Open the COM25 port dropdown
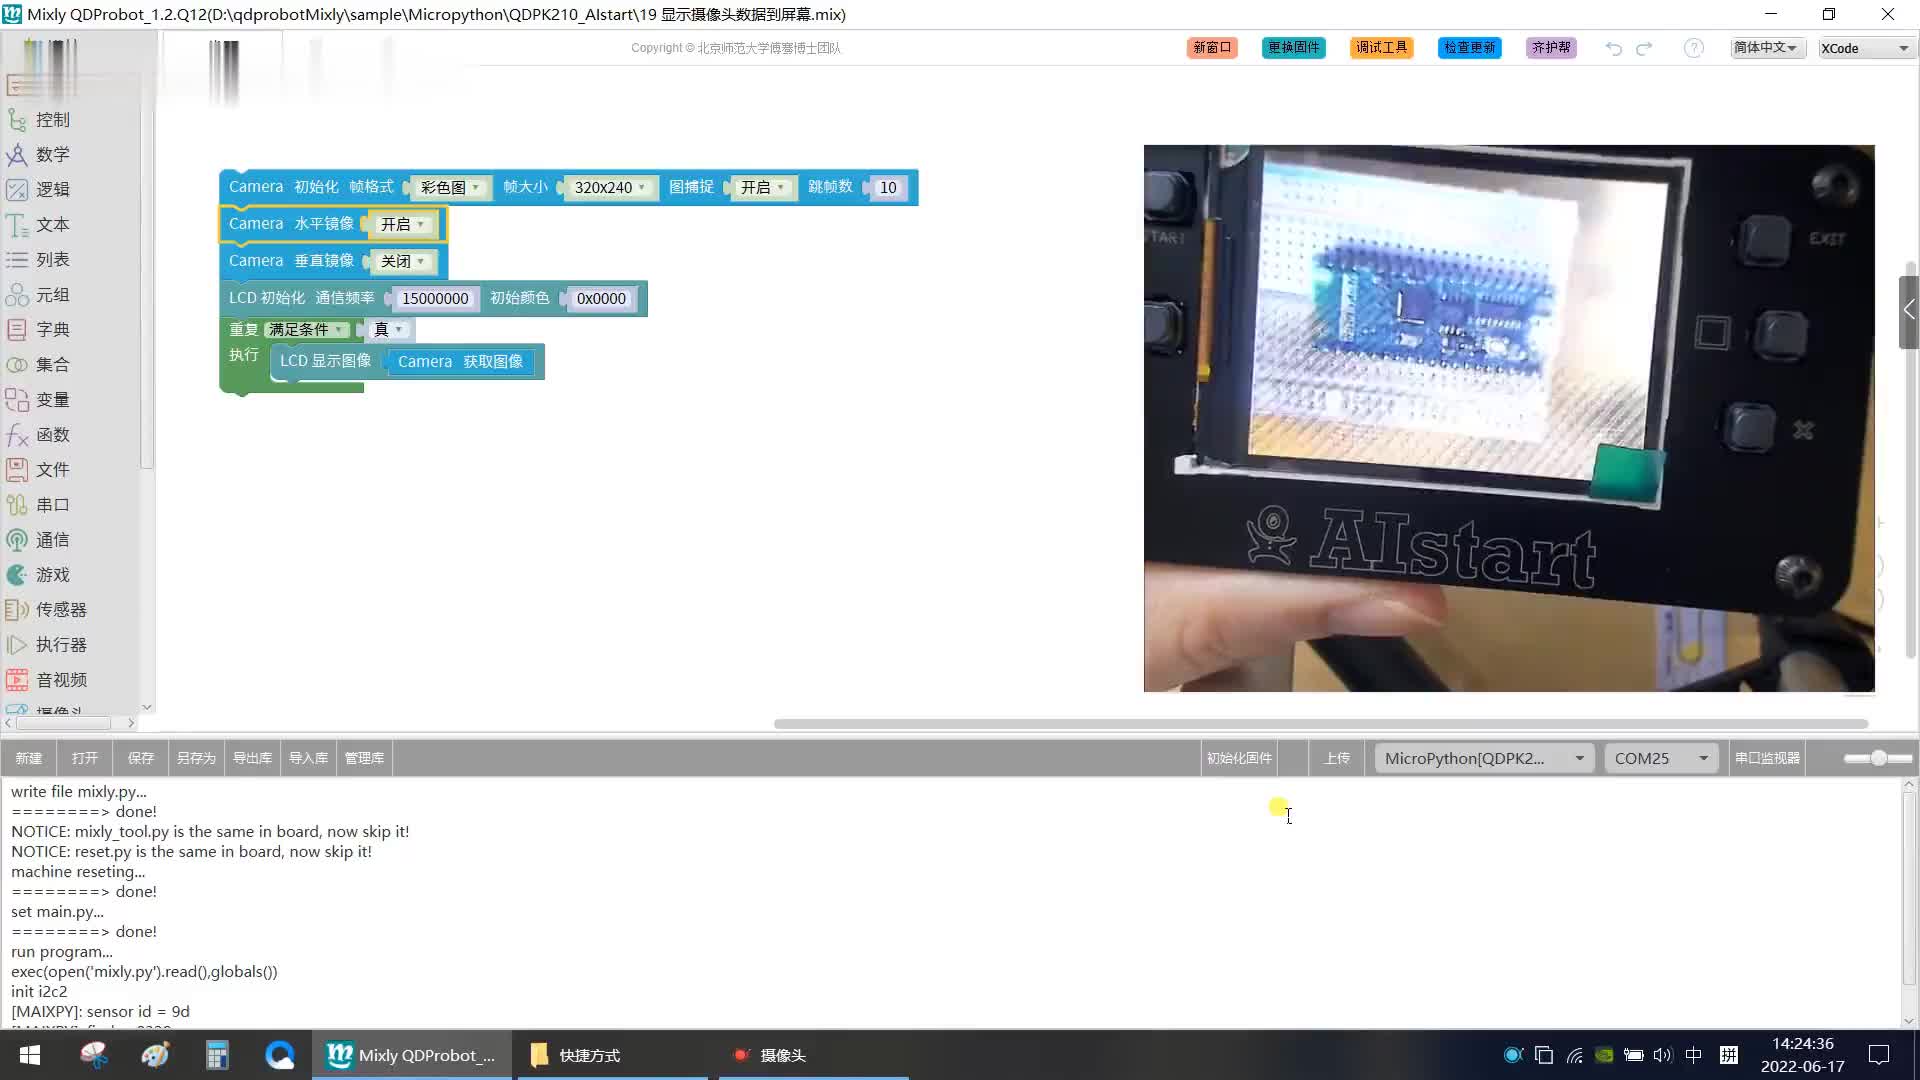 tap(1661, 759)
